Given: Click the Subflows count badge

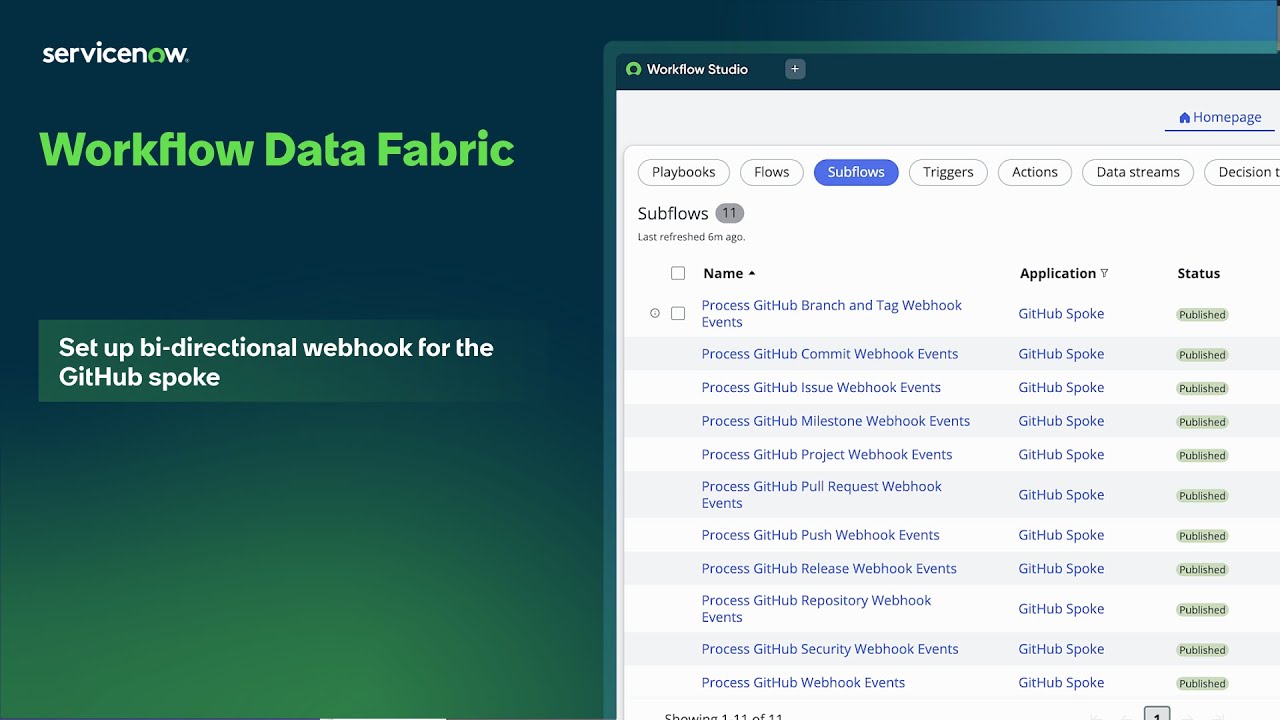Looking at the screenshot, I should 729,212.
